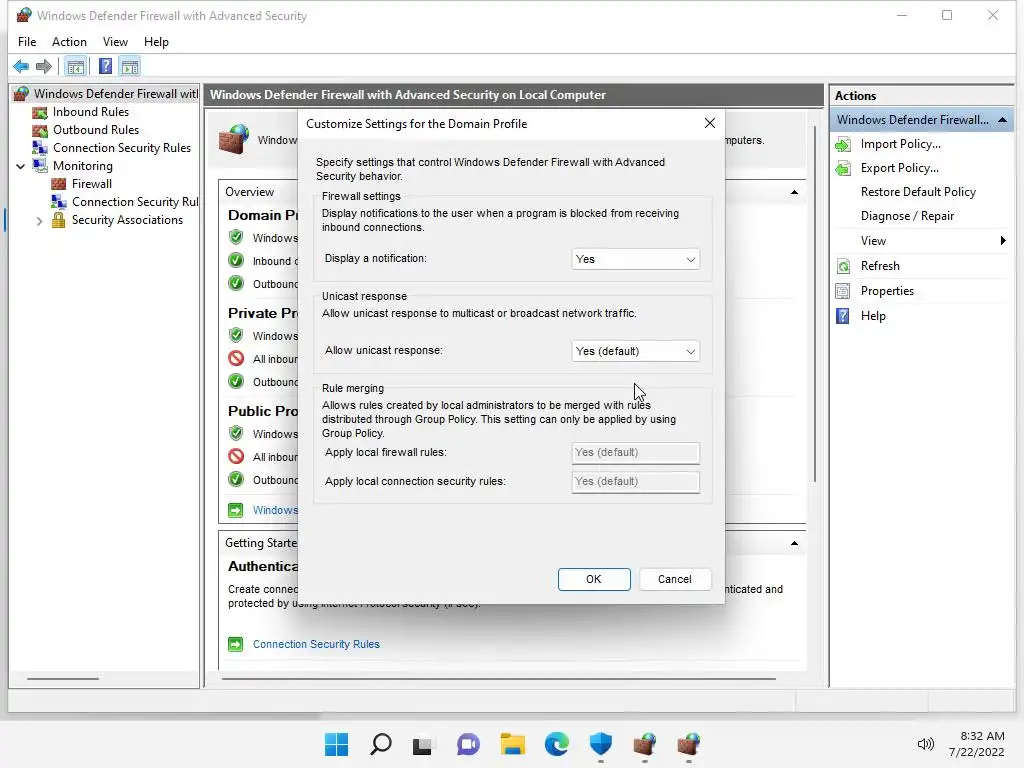Open taskbar Search
Screen dimensions: 1024x768
pos(381,744)
